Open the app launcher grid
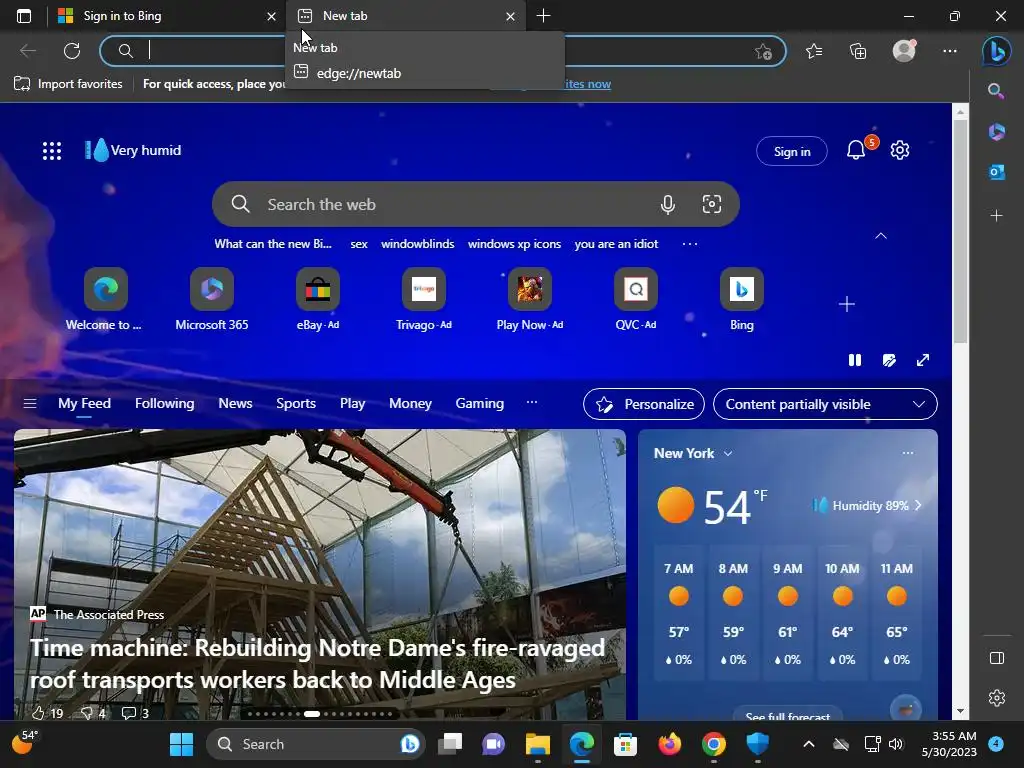 pos(52,151)
